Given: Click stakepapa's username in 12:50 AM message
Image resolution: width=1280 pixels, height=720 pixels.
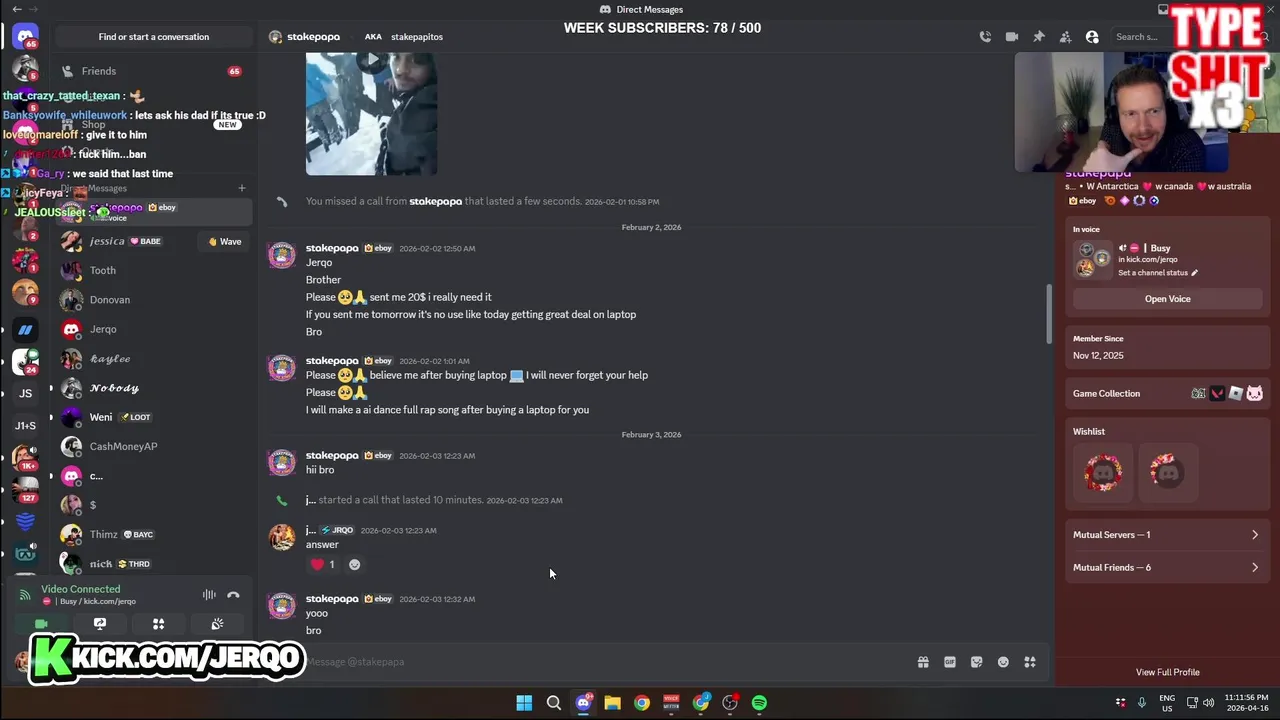Looking at the screenshot, I should (x=332, y=248).
